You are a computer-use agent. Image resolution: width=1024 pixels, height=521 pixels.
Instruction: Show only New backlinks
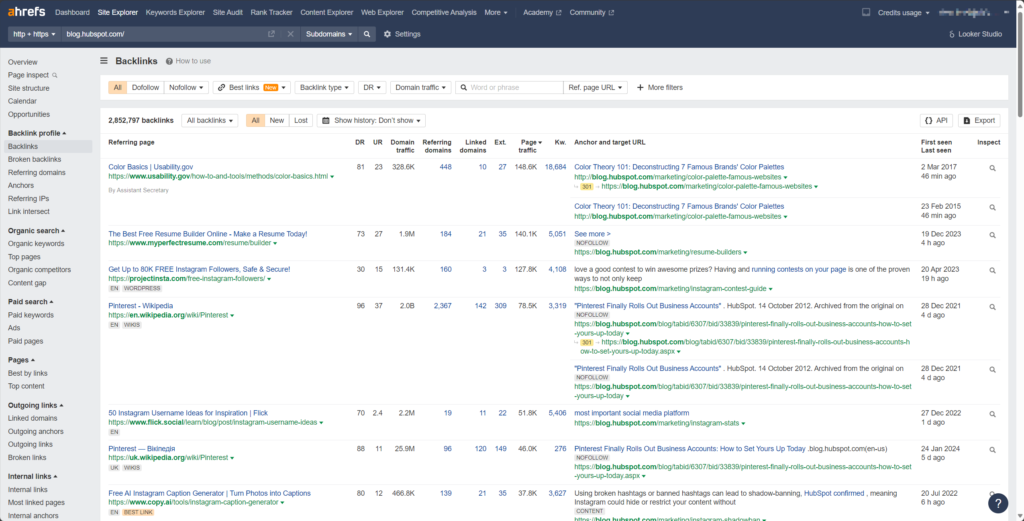coord(277,120)
